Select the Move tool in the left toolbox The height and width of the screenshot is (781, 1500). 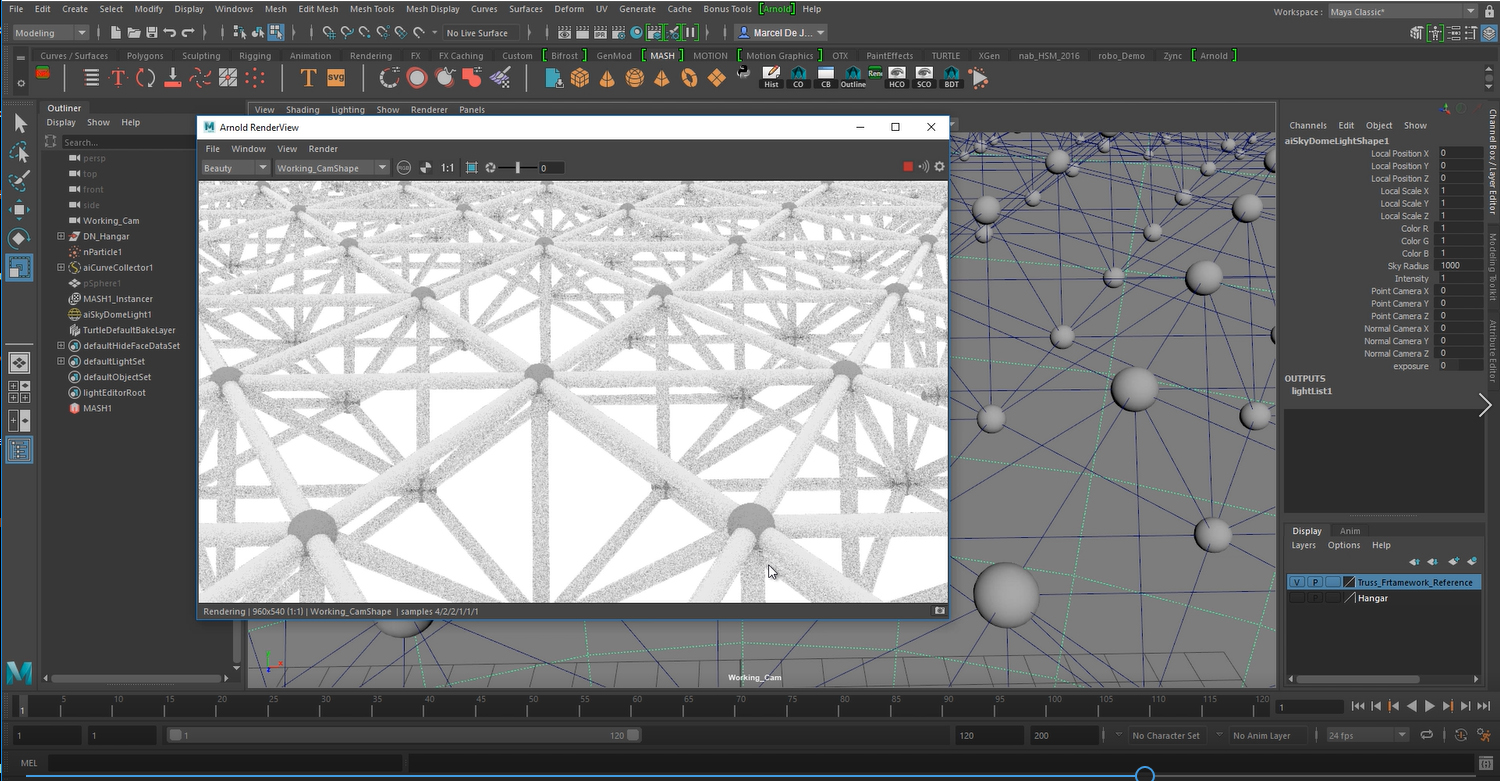pos(20,207)
